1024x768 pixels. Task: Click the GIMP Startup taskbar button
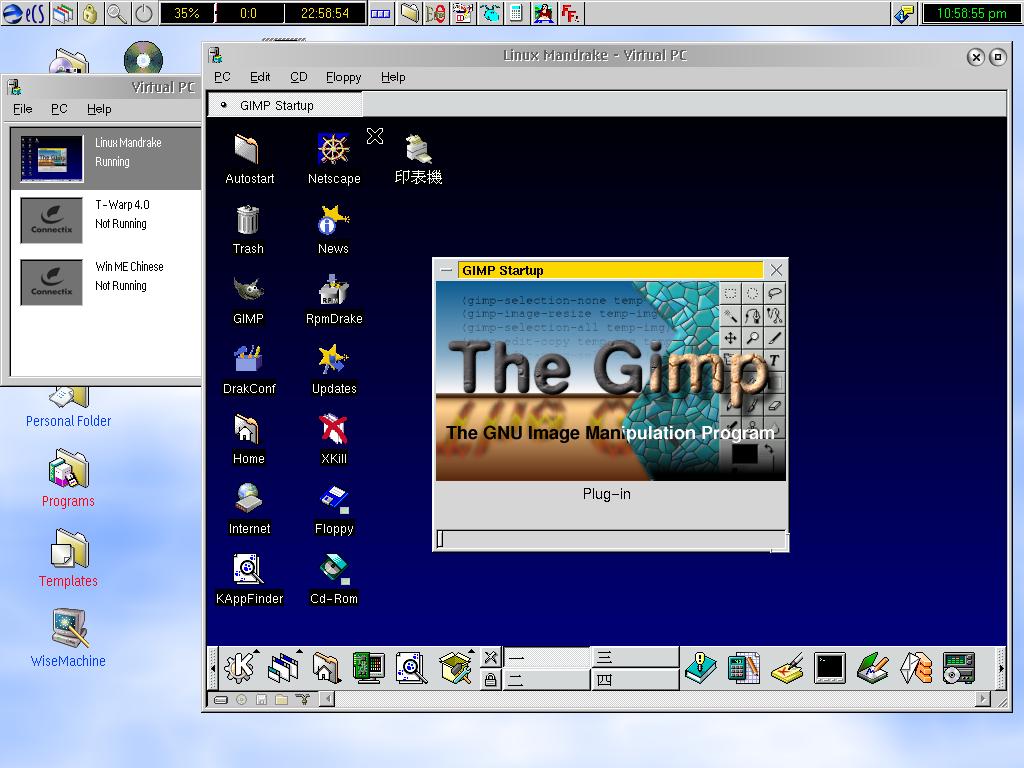click(285, 105)
